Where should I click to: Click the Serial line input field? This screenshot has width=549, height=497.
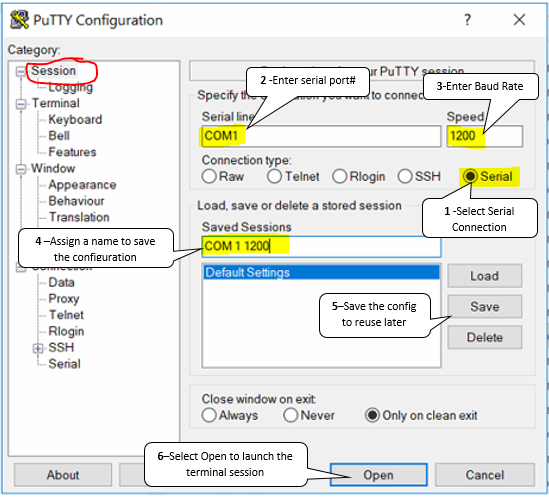click(x=321, y=136)
